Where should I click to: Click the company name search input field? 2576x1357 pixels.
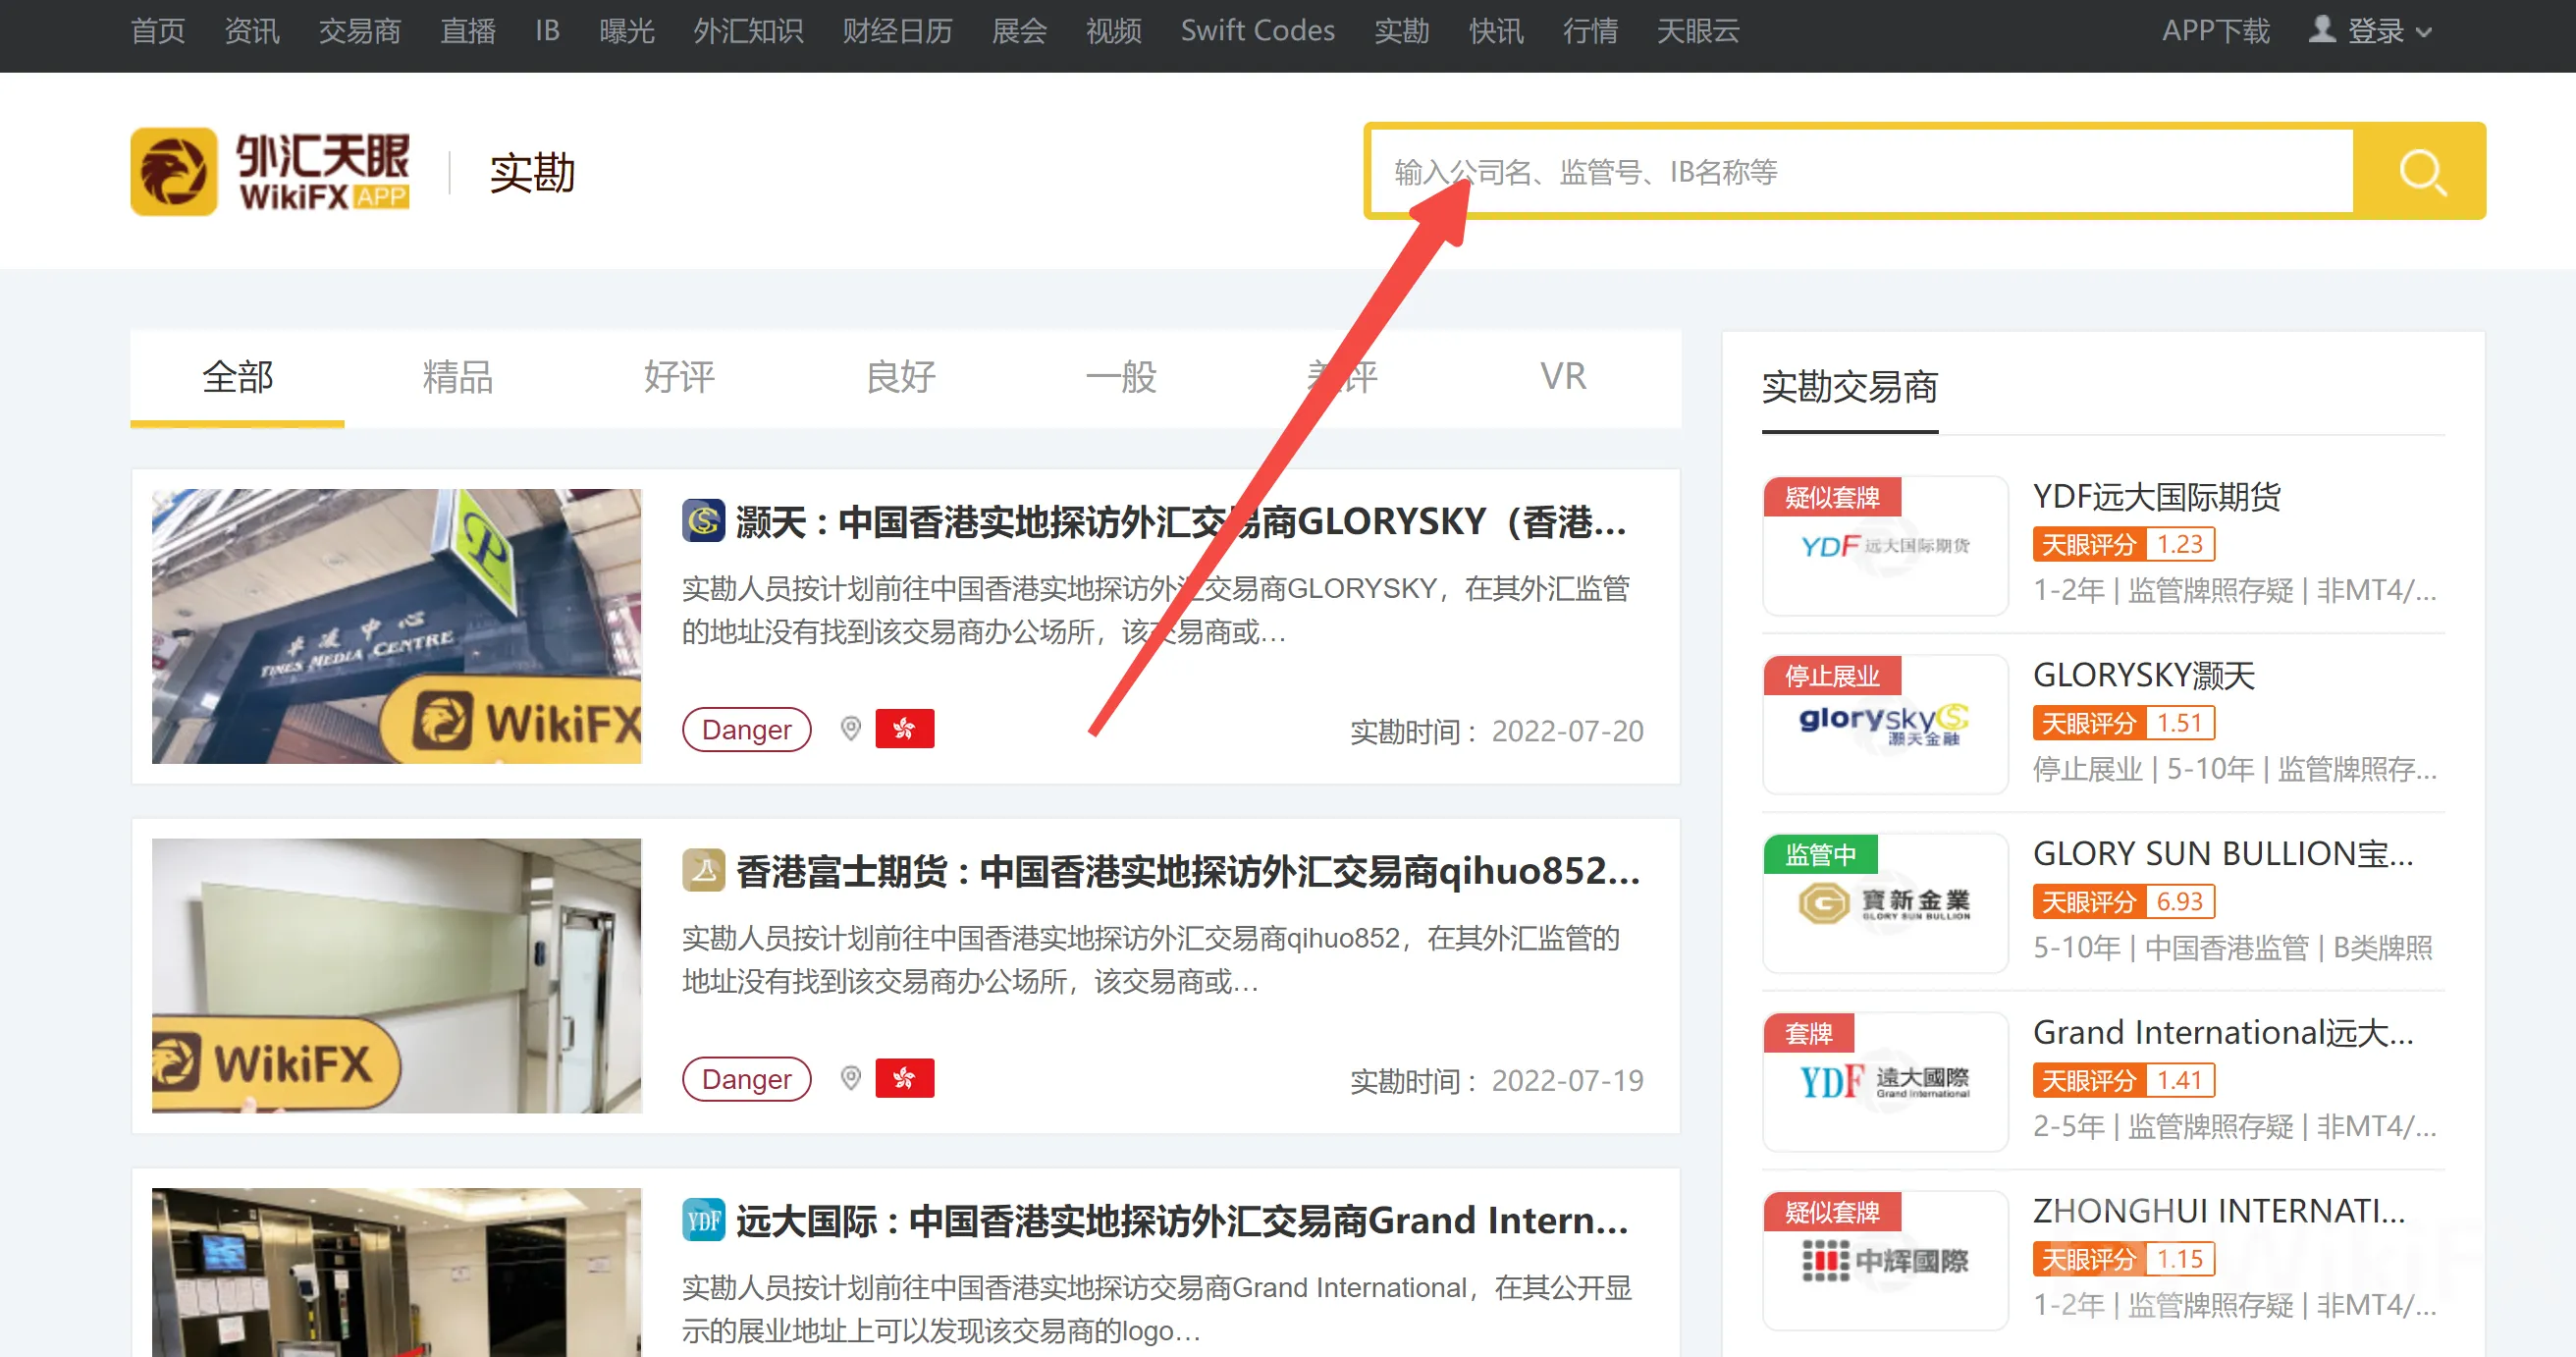1861,172
